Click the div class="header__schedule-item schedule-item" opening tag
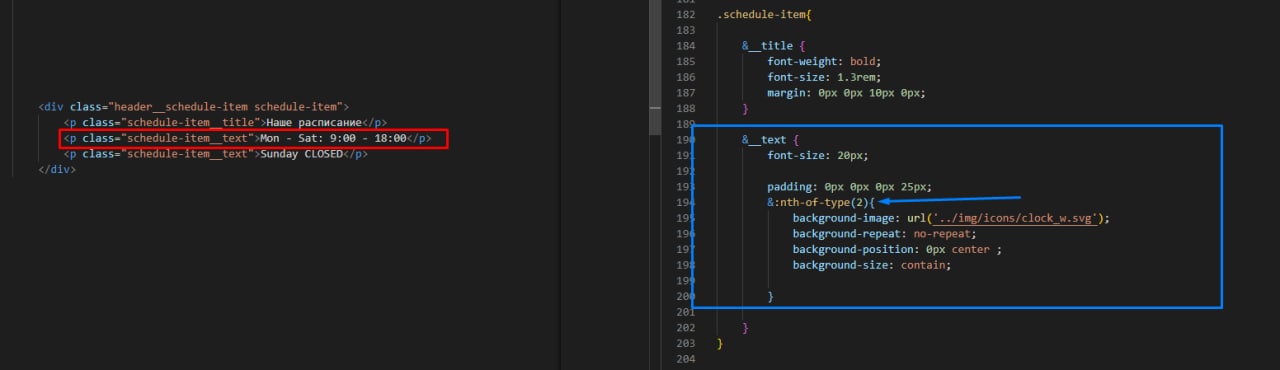This screenshot has width=1280, height=370. [x=193, y=106]
